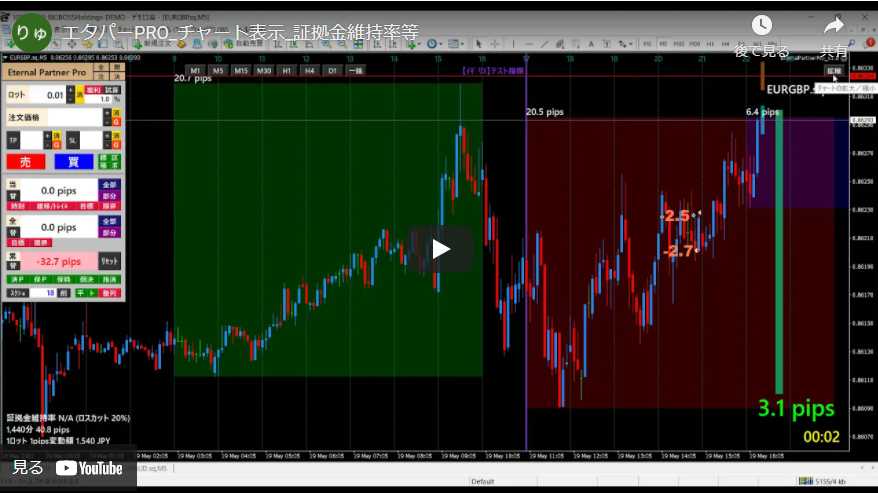Screen dimensions: 878x493
Task: Play the YouTube video
Action: tap(440, 249)
